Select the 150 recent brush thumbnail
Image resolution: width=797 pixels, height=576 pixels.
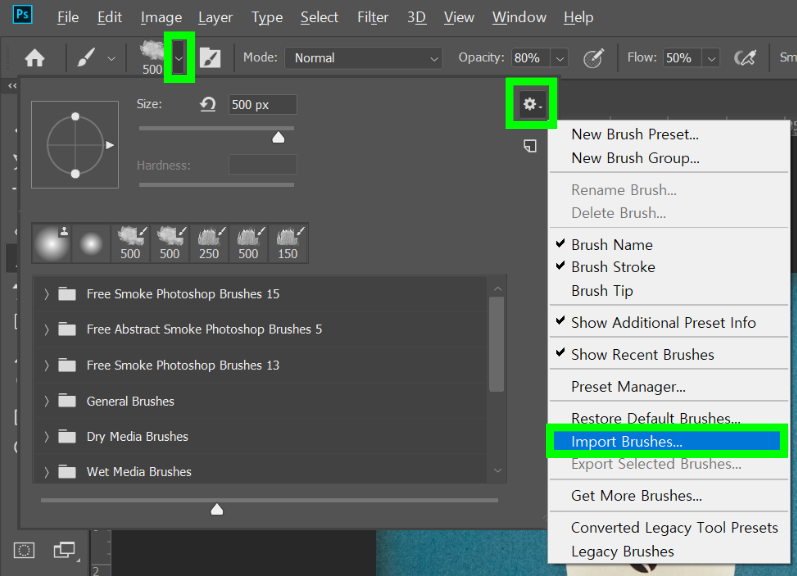pos(288,244)
